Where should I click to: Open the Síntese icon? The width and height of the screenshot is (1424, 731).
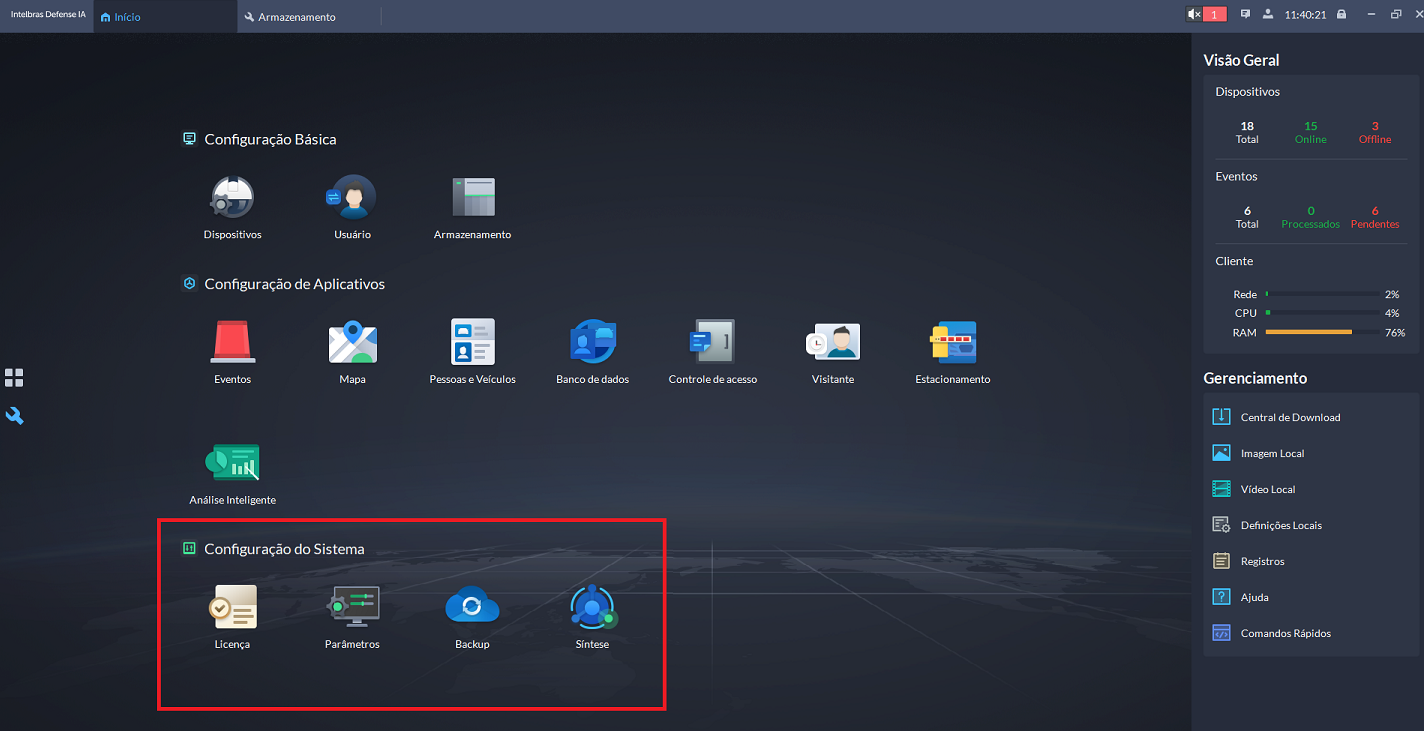pos(593,606)
